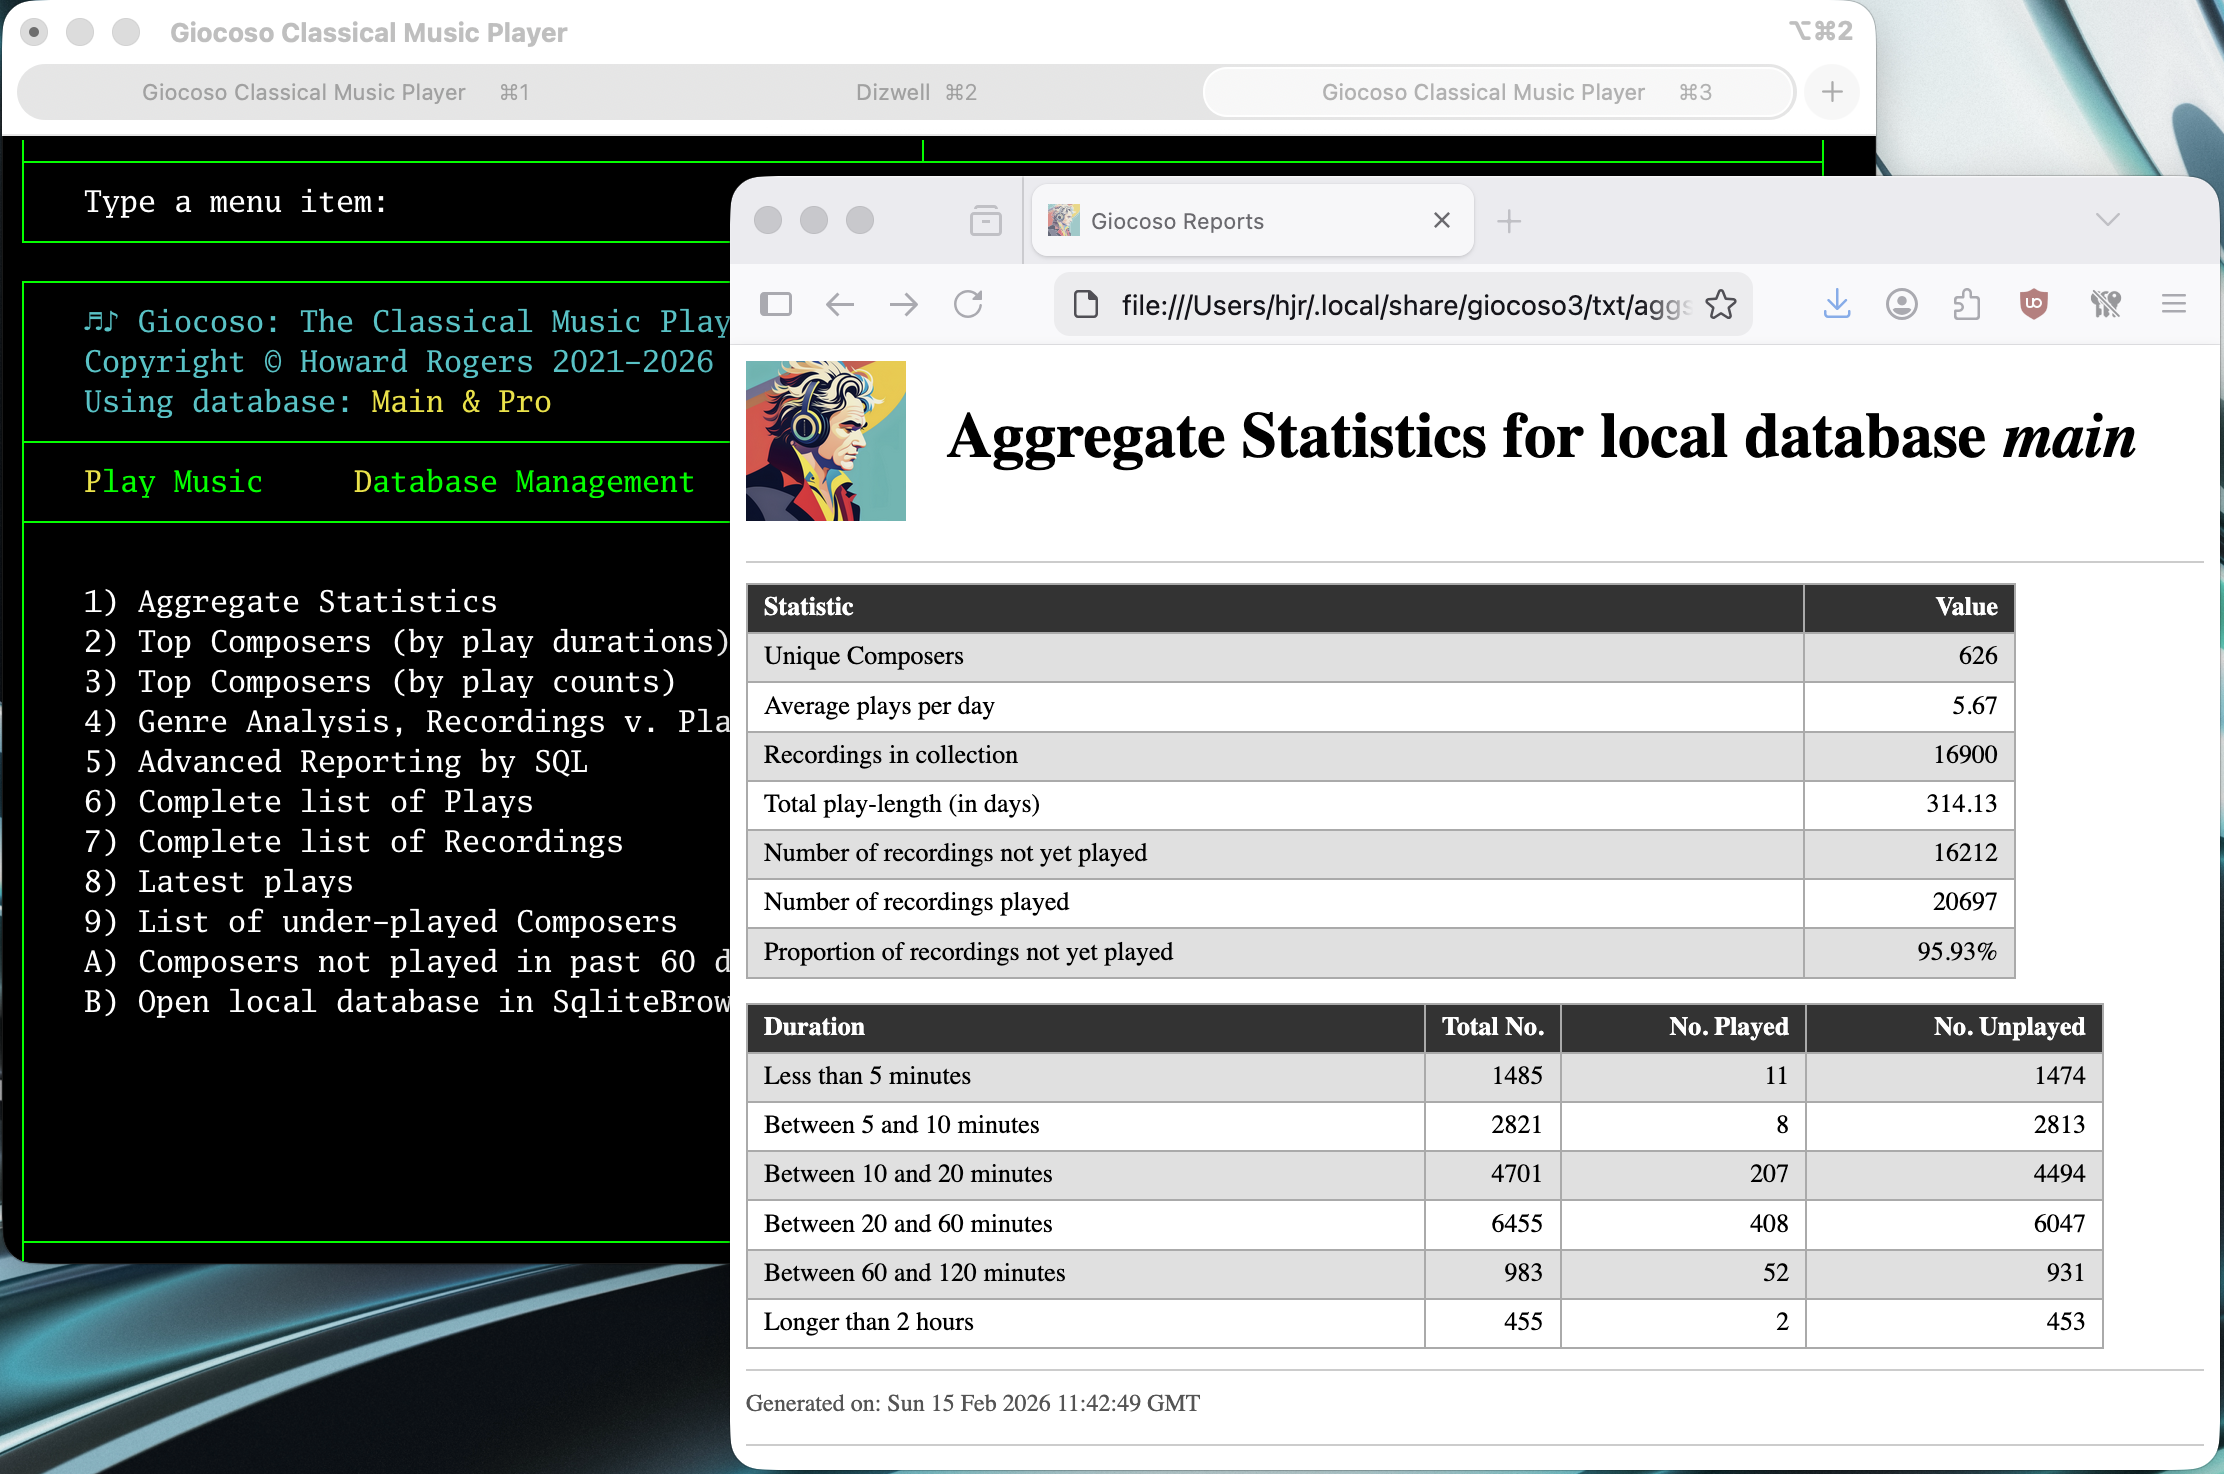This screenshot has height=1474, width=2224.
Task: Expand the list all tabs chevron
Action: 2107,220
